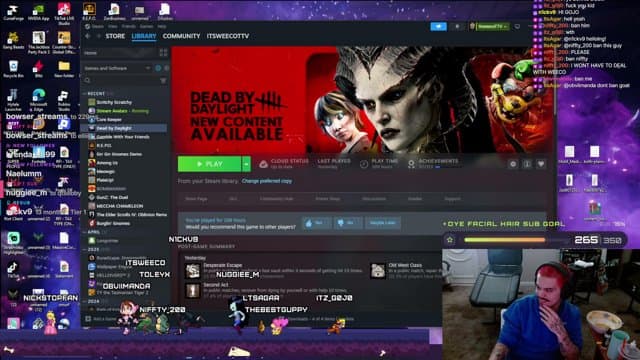Open the ITSWEECOTTV profile tab
Screen dimensions: 640x360
pos(228,36)
